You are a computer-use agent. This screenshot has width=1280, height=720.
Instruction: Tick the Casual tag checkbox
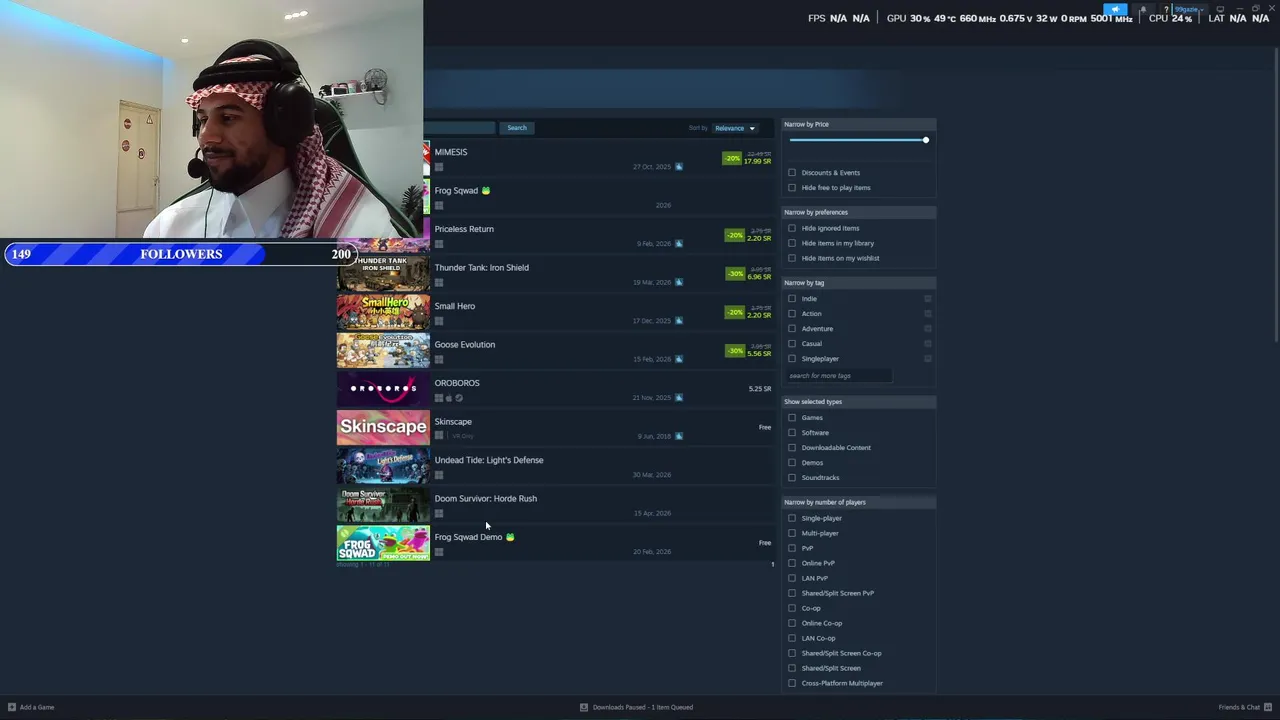(792, 344)
